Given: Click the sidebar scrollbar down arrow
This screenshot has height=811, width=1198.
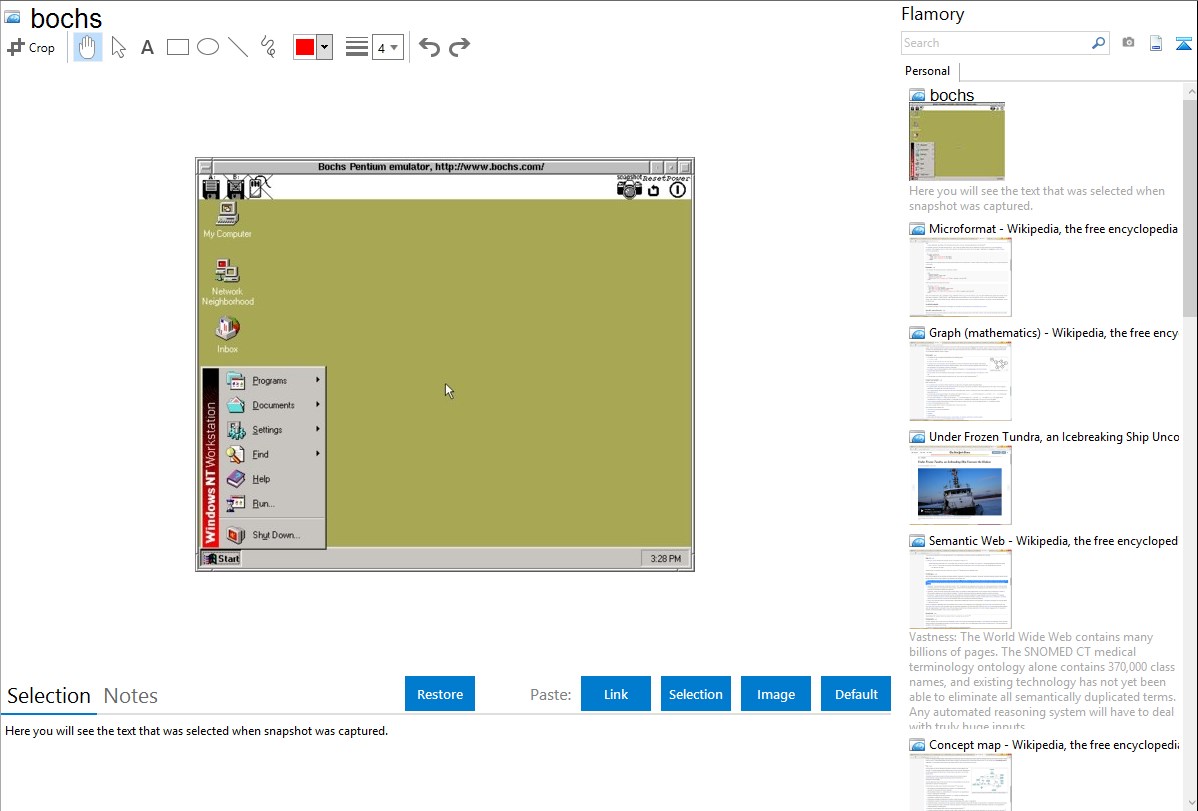Looking at the screenshot, I should (x=1190, y=803).
